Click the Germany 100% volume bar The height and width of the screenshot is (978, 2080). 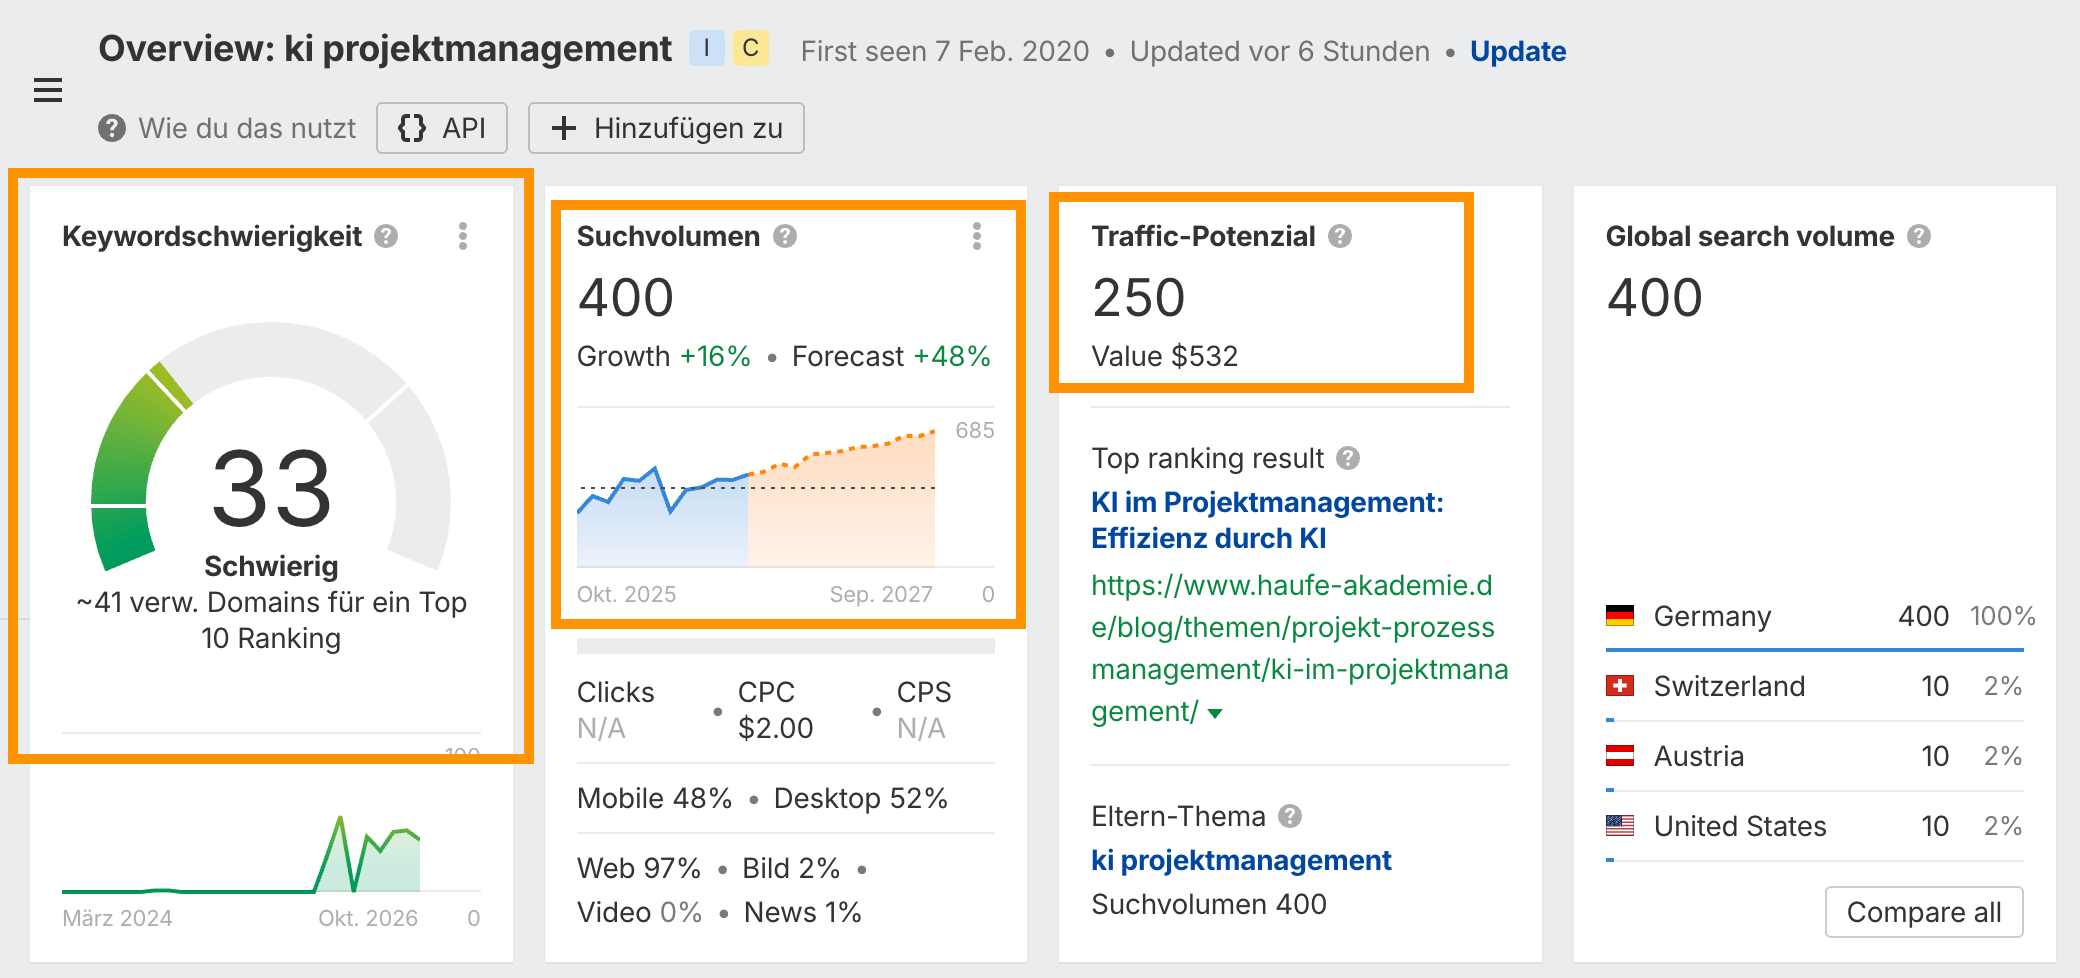coord(1814,650)
